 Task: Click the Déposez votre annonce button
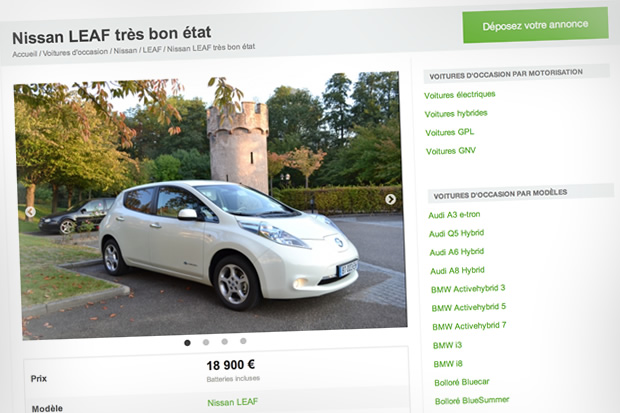click(535, 25)
